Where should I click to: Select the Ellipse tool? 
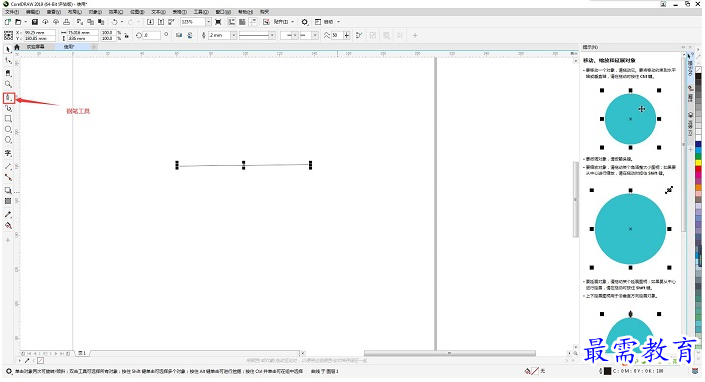tap(8, 129)
